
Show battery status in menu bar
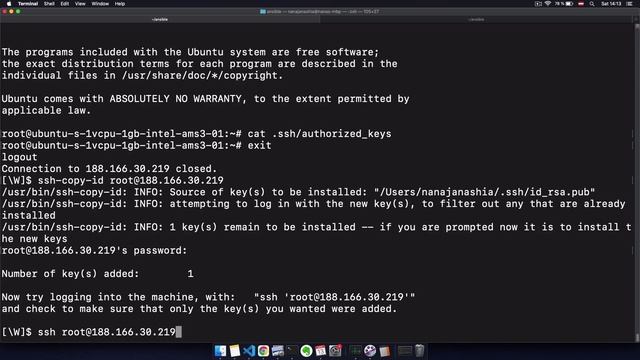pos(565,4)
